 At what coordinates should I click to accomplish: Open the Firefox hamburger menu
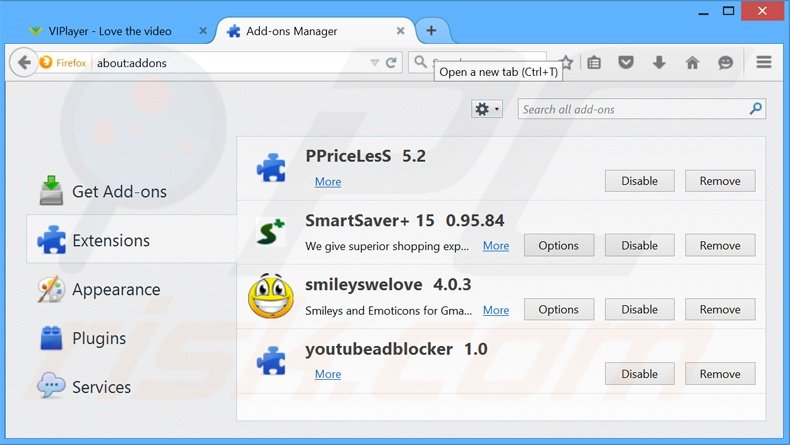tap(764, 62)
